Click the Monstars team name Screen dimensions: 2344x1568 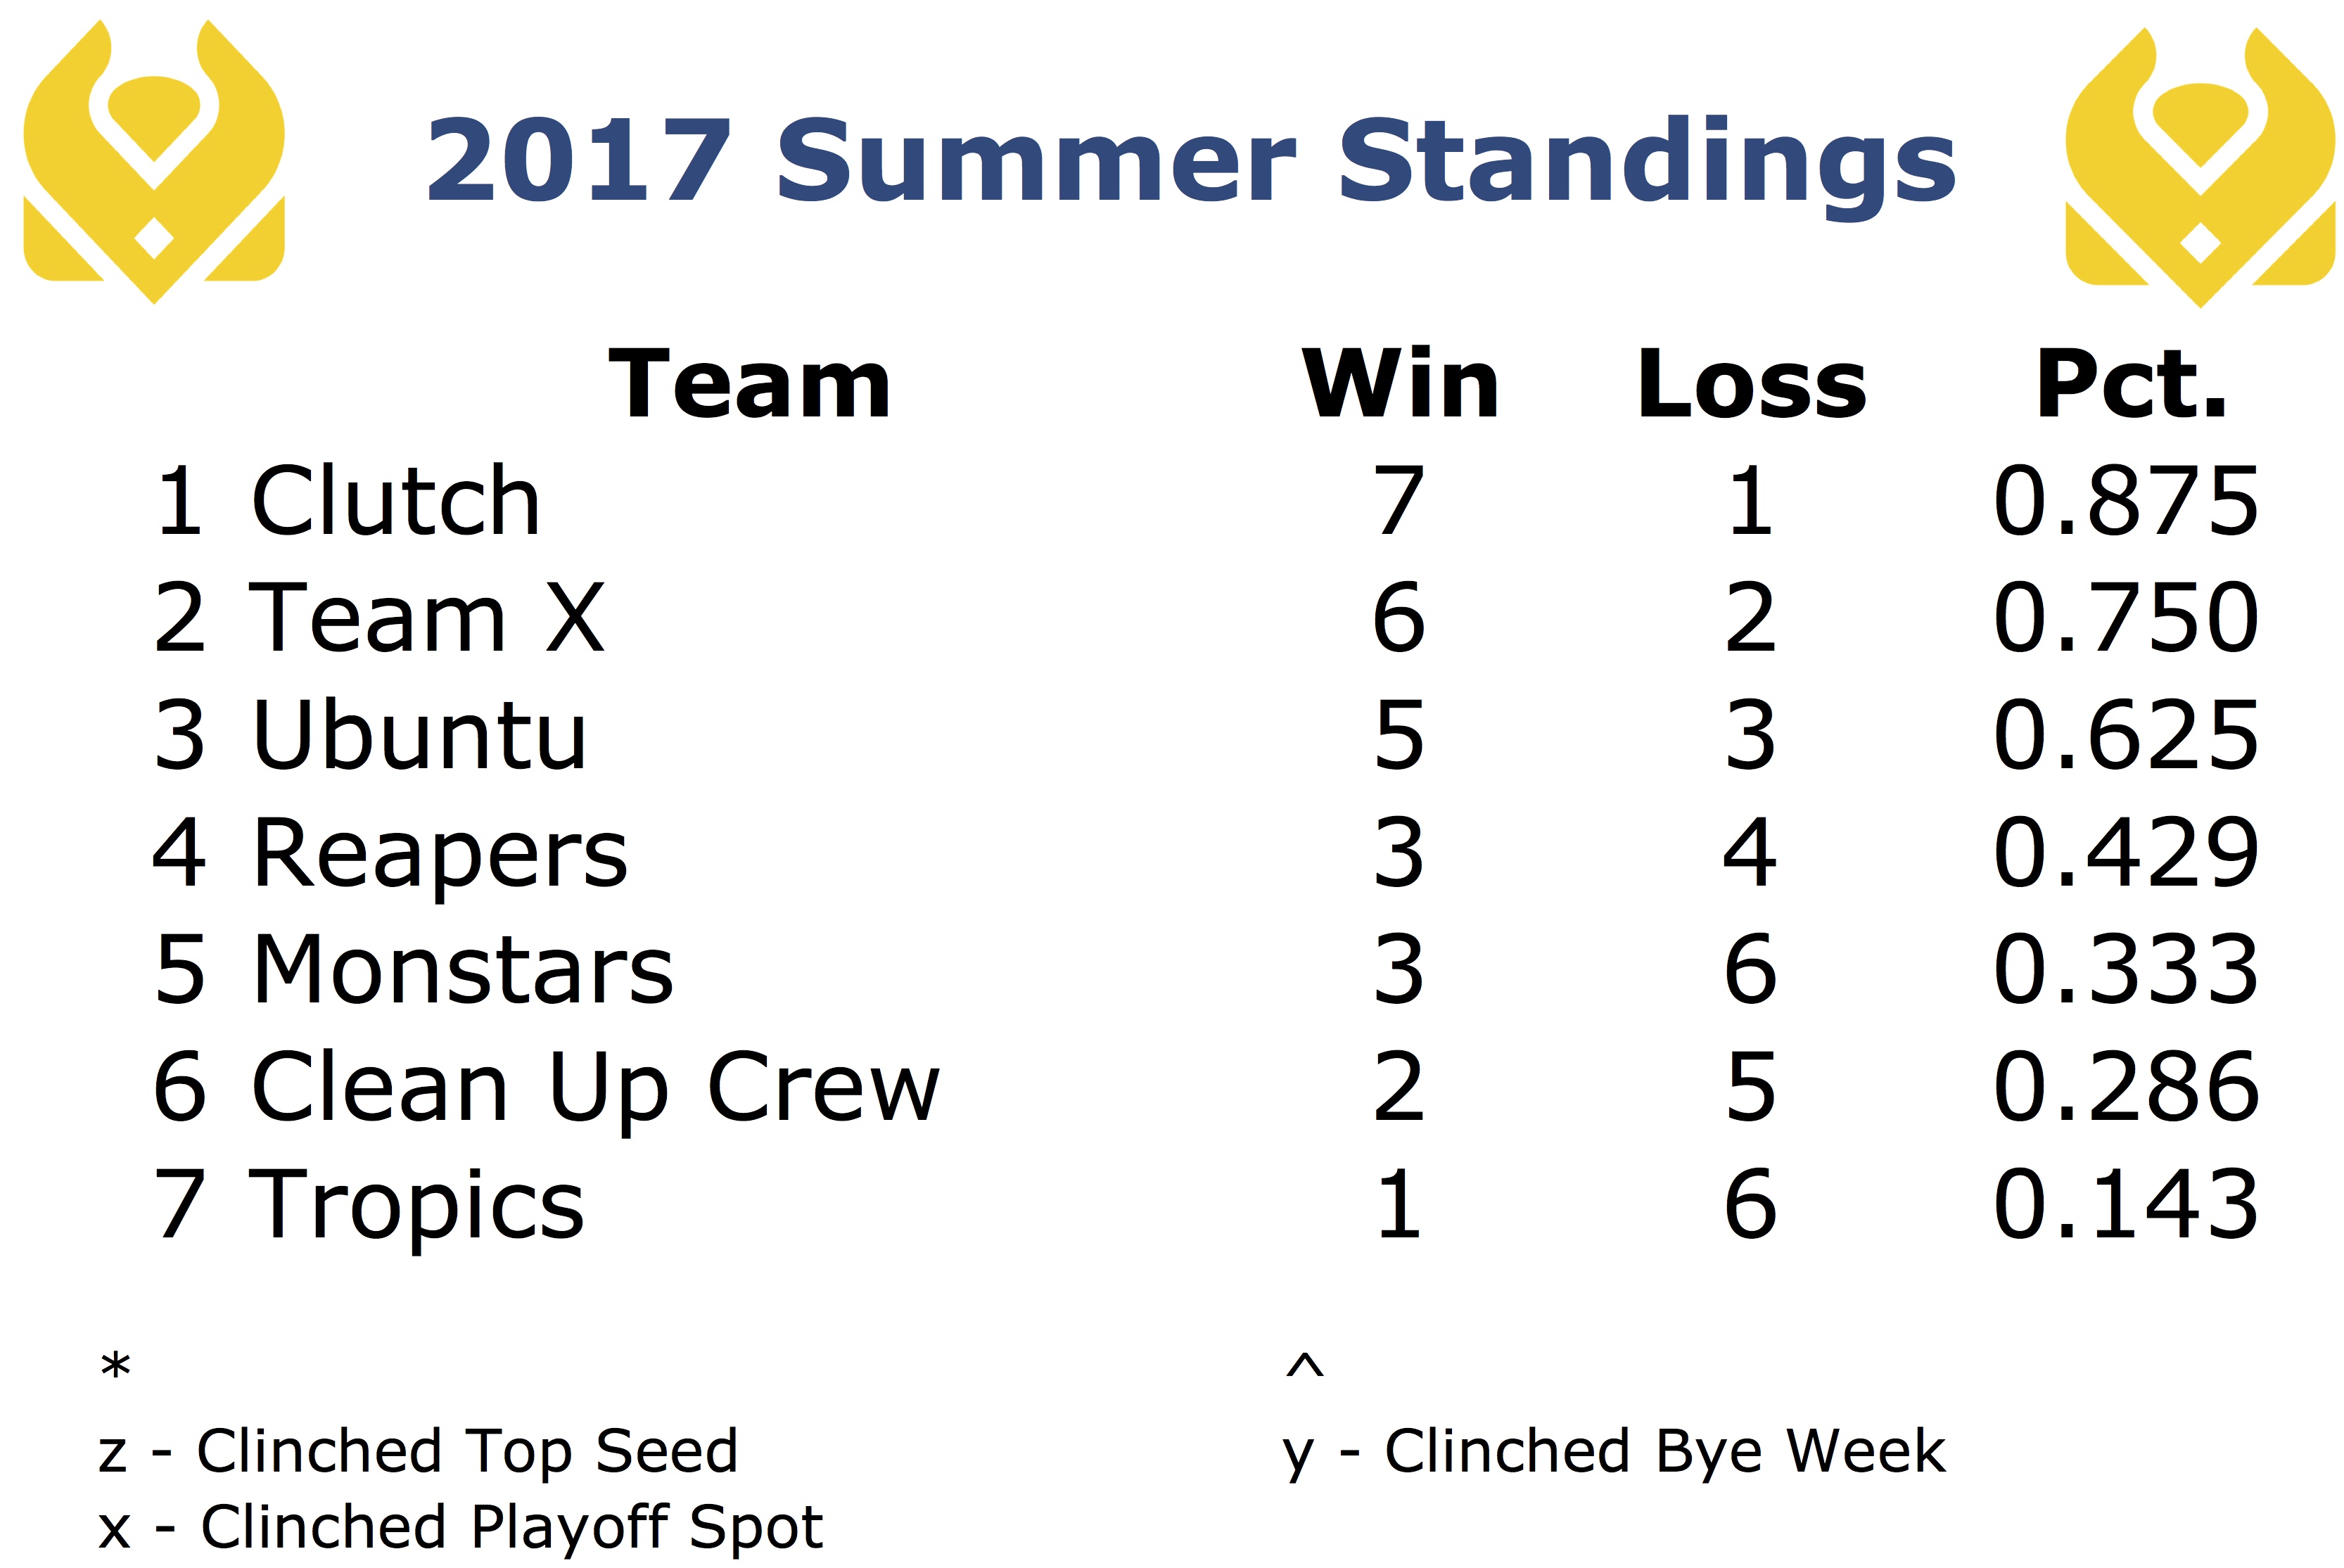click(464, 970)
